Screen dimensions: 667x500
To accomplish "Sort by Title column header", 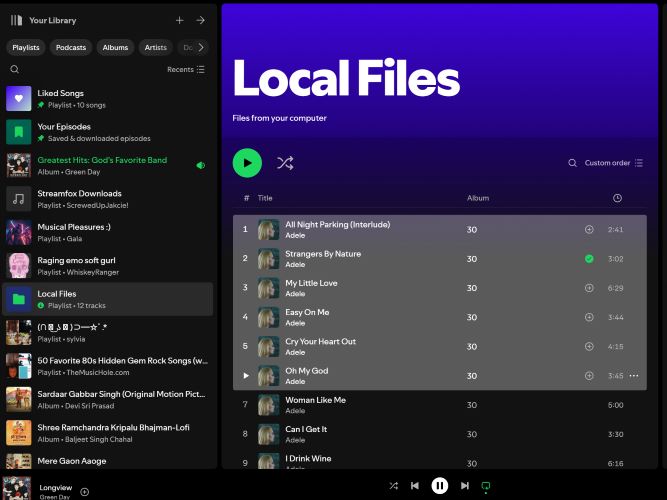I will 265,198.
